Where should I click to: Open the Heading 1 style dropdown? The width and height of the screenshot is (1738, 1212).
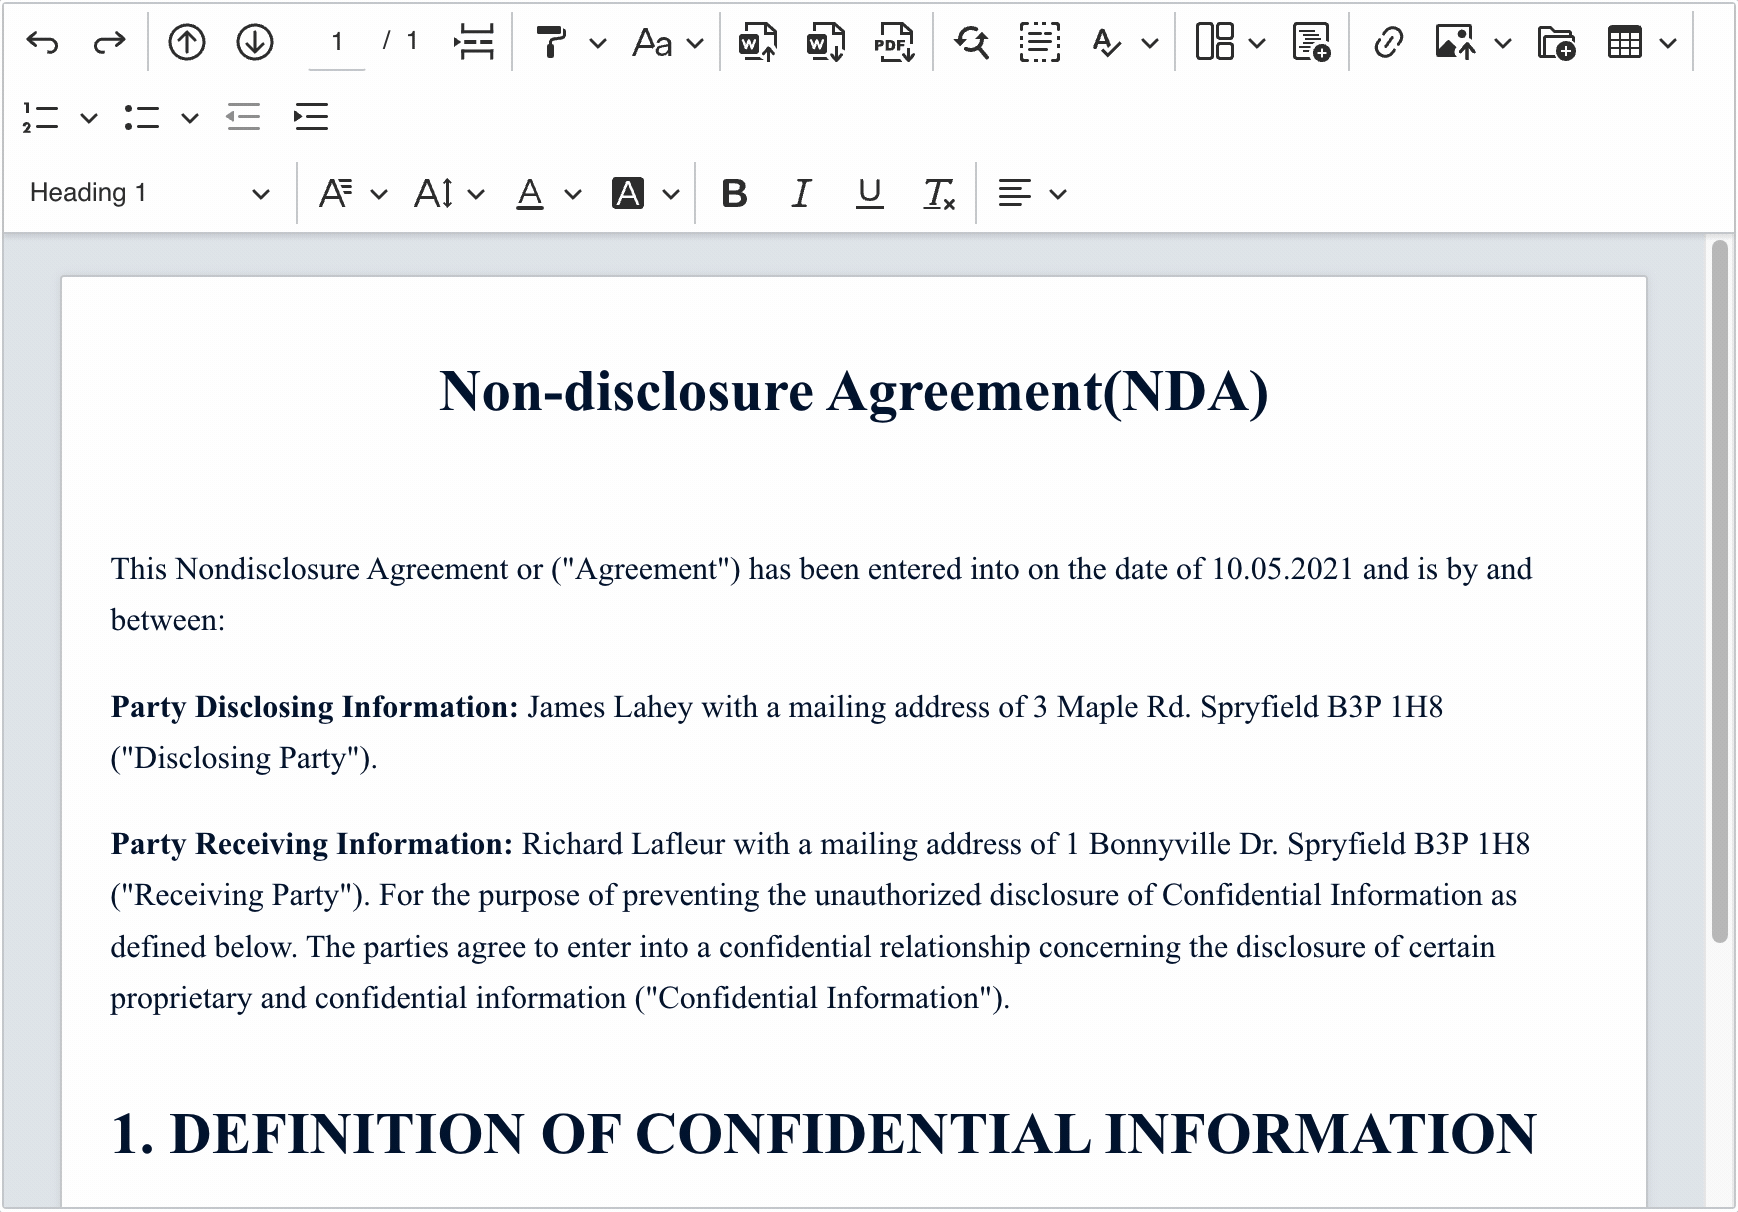pos(150,193)
